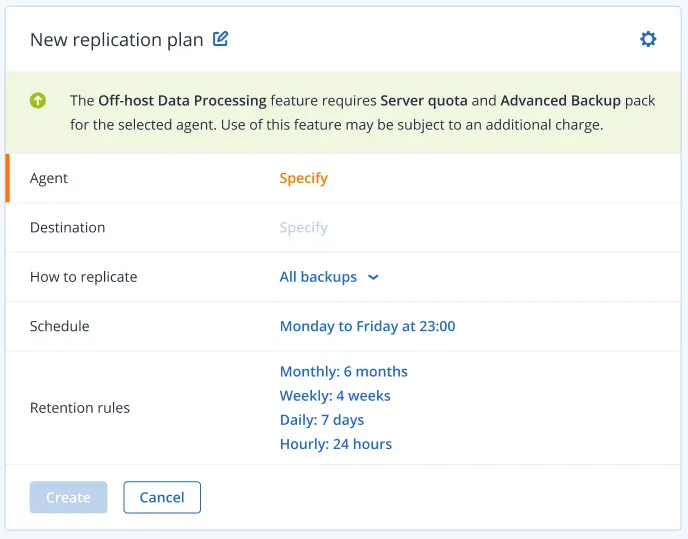Edit schedule Monday to Friday at 23:00

[367, 326]
